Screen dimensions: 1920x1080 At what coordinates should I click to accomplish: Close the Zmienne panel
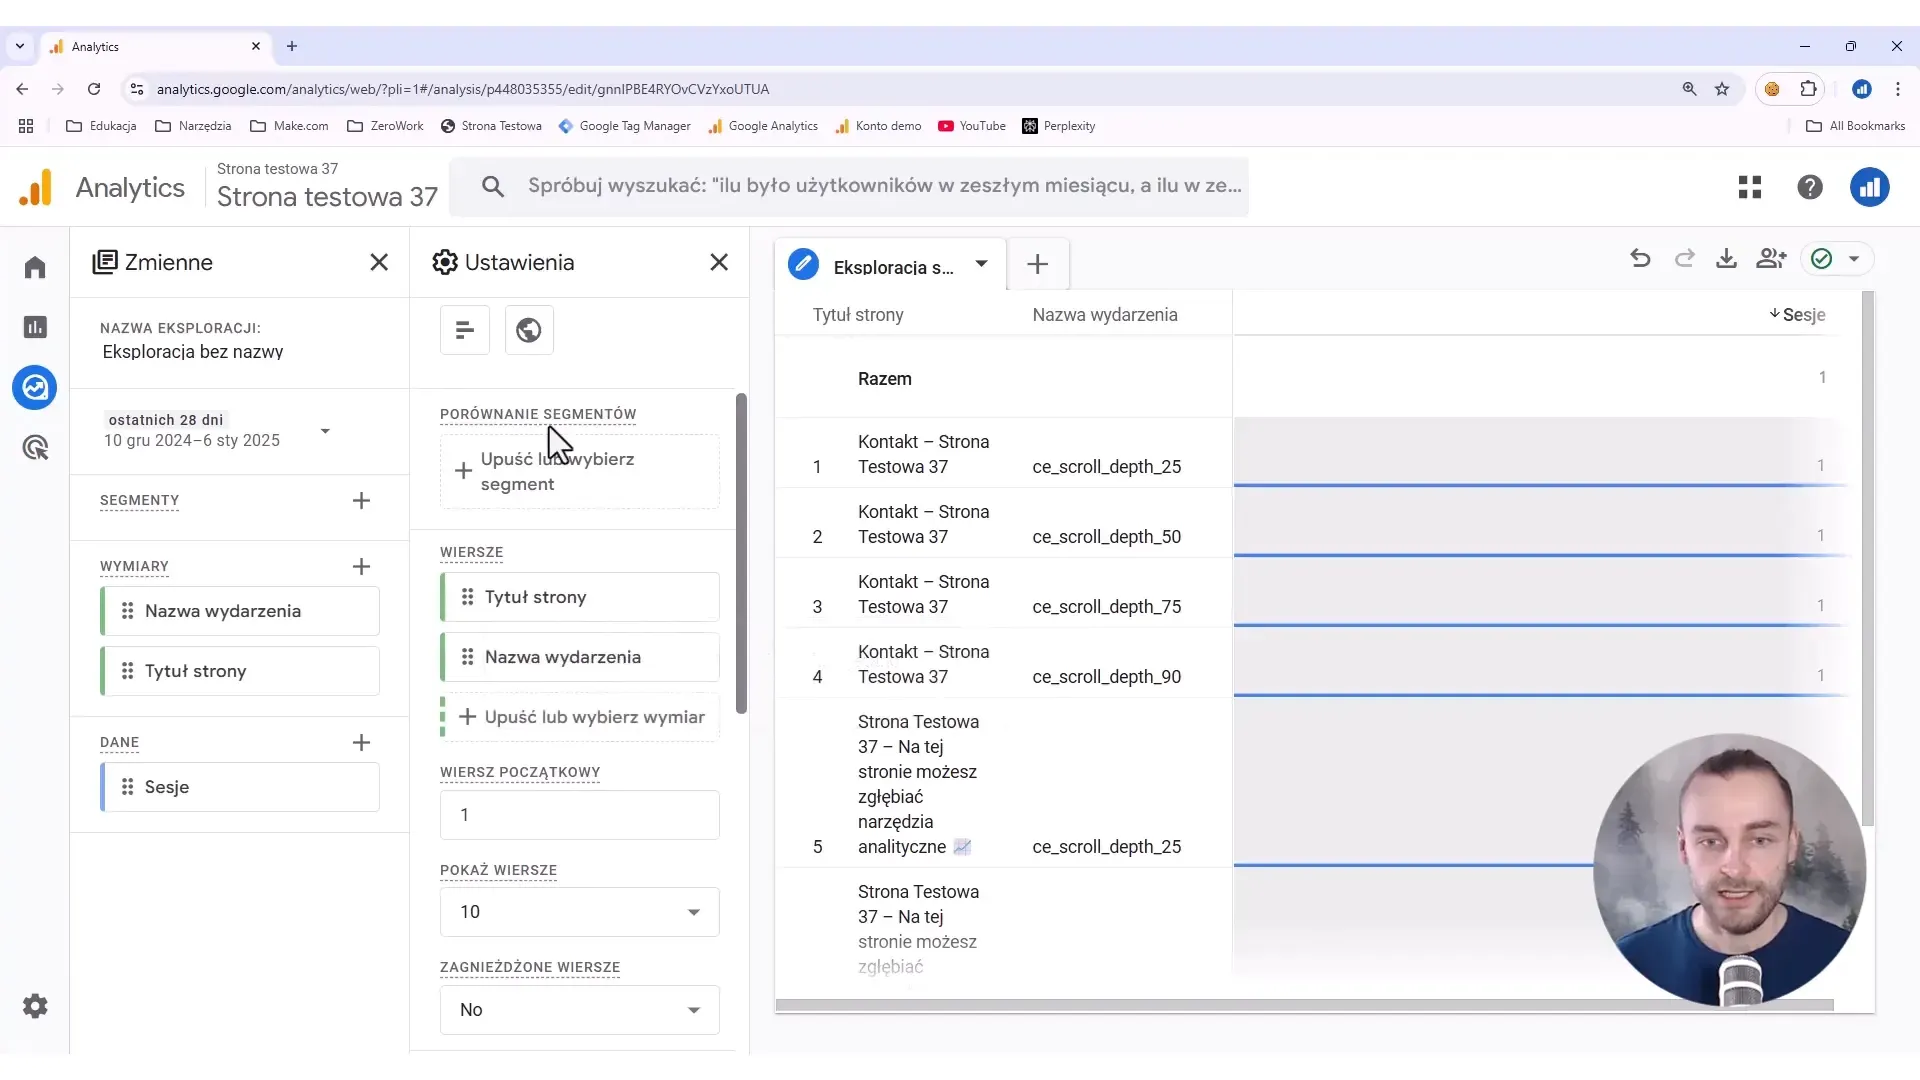[x=379, y=262]
